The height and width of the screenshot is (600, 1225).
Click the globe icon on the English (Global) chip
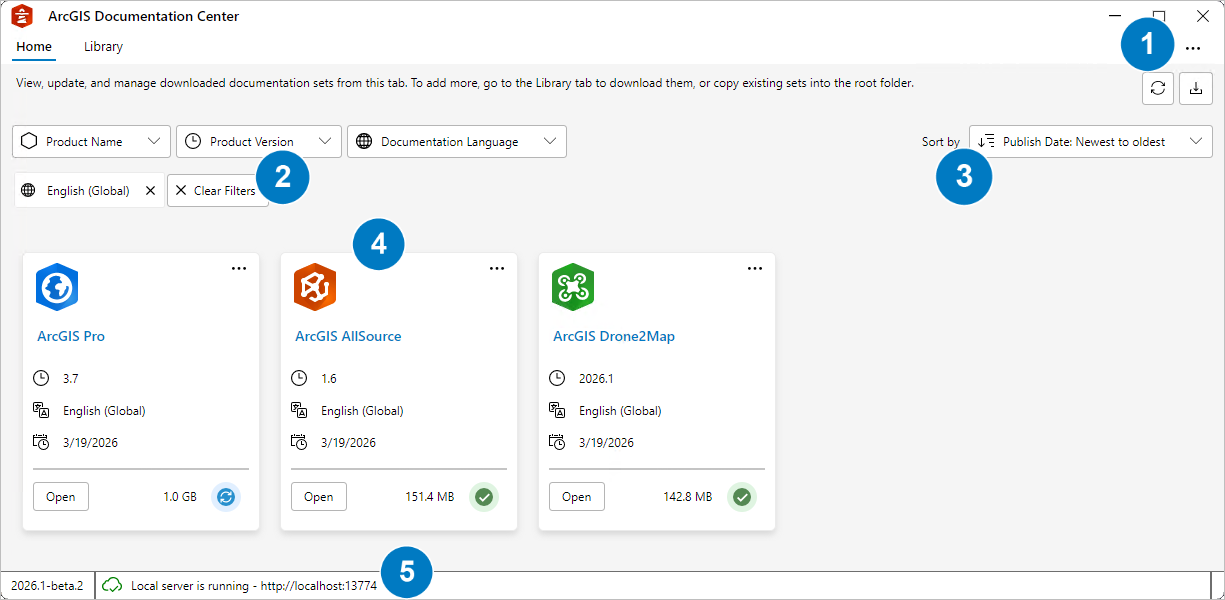28,190
